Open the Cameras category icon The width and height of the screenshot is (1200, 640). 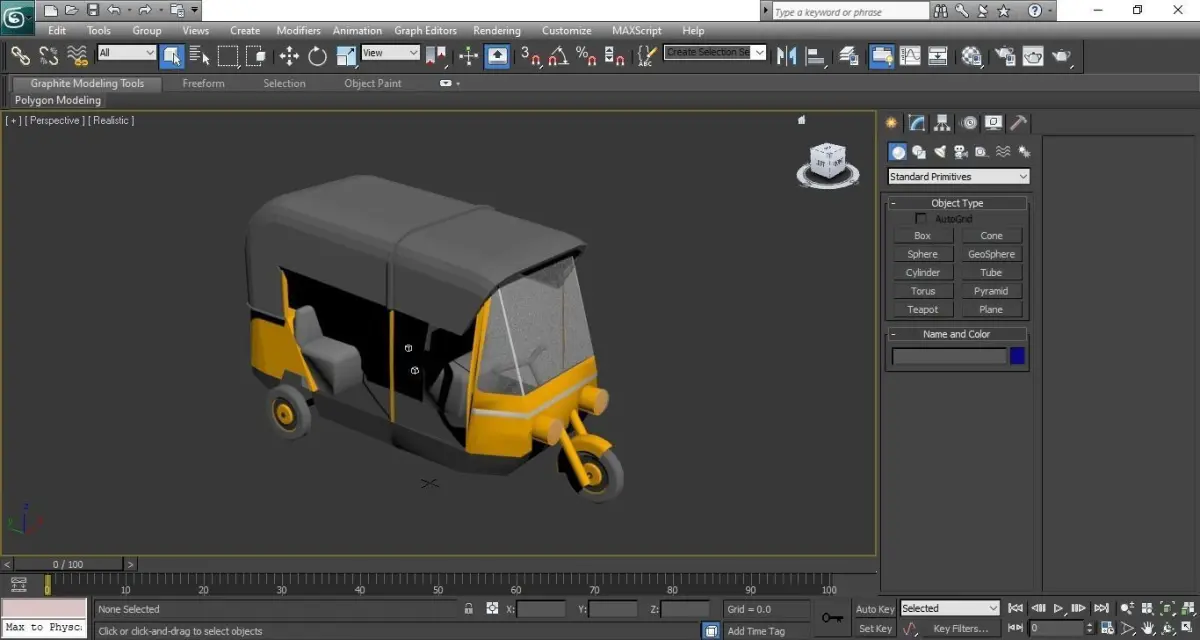960,152
